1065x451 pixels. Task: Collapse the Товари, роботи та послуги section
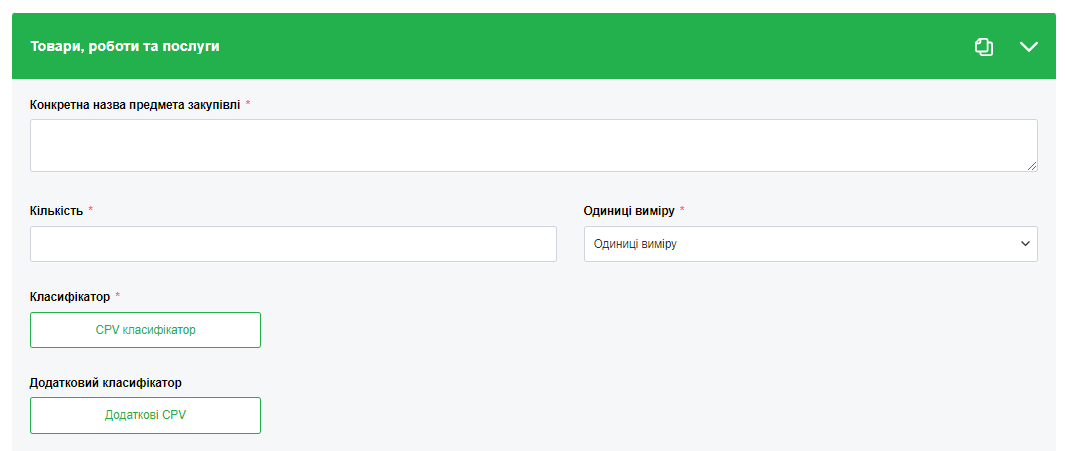1029,47
